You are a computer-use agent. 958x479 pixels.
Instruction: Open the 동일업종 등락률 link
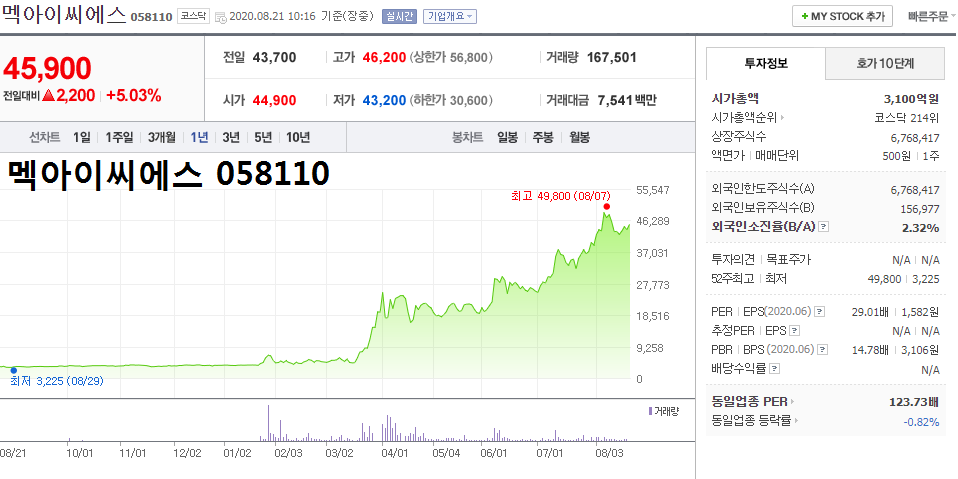(755, 420)
